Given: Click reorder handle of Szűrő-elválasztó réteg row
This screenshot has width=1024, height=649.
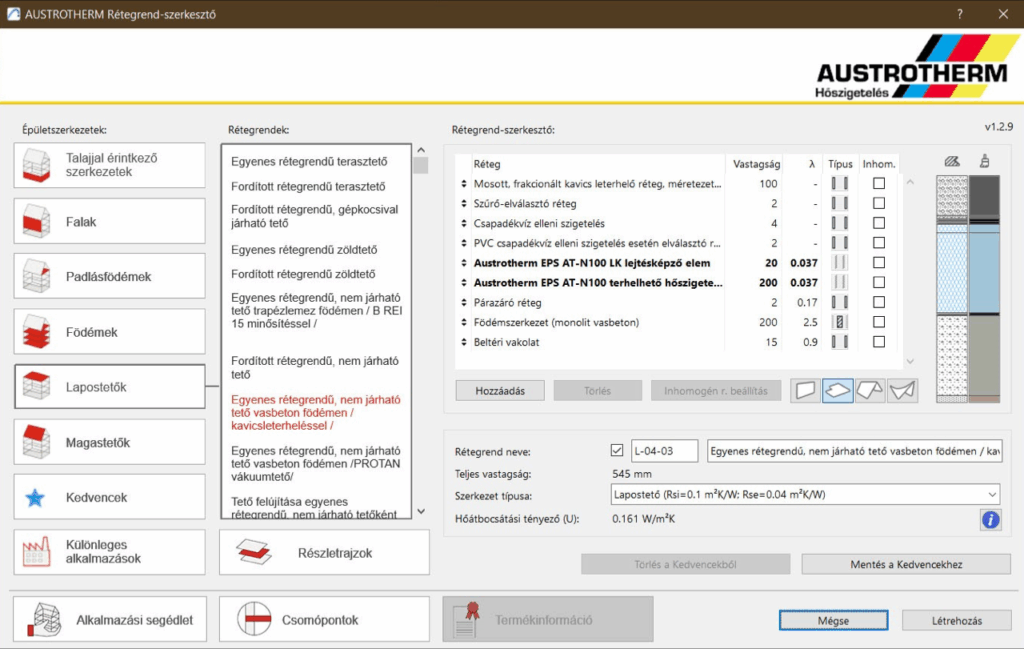Looking at the screenshot, I should 464,204.
